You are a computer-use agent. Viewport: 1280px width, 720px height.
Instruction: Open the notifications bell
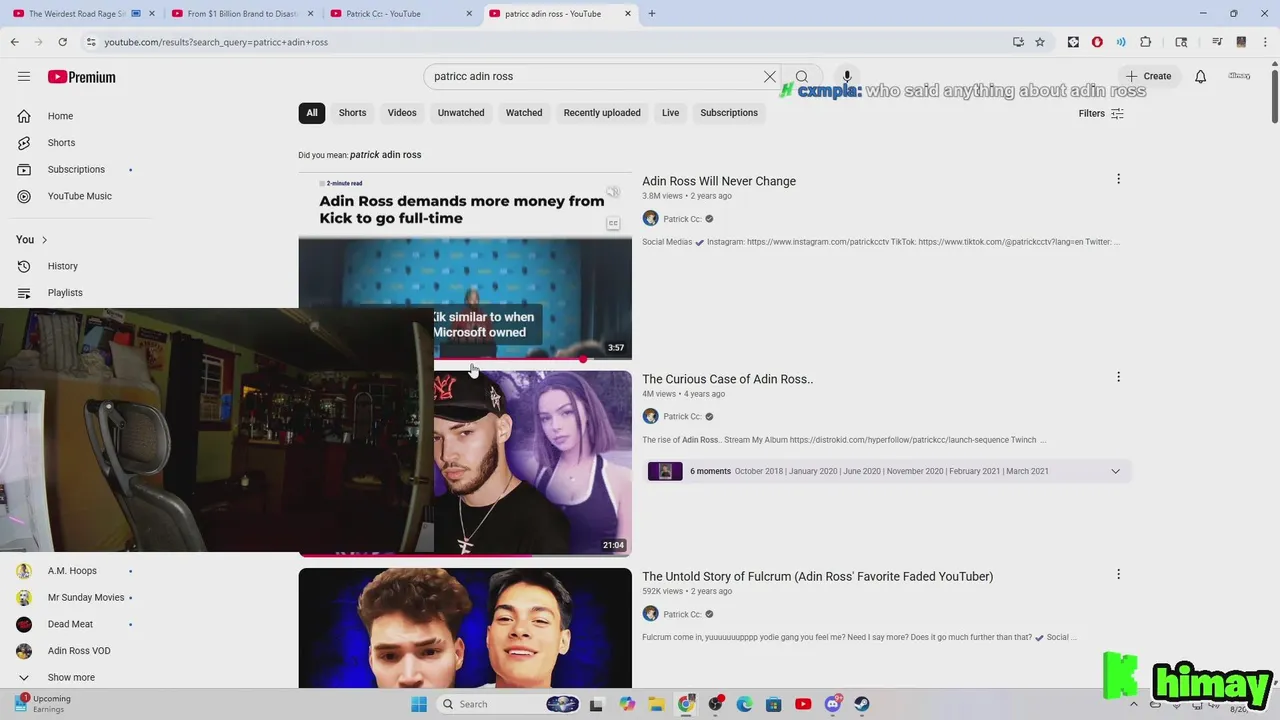[x=1200, y=76]
